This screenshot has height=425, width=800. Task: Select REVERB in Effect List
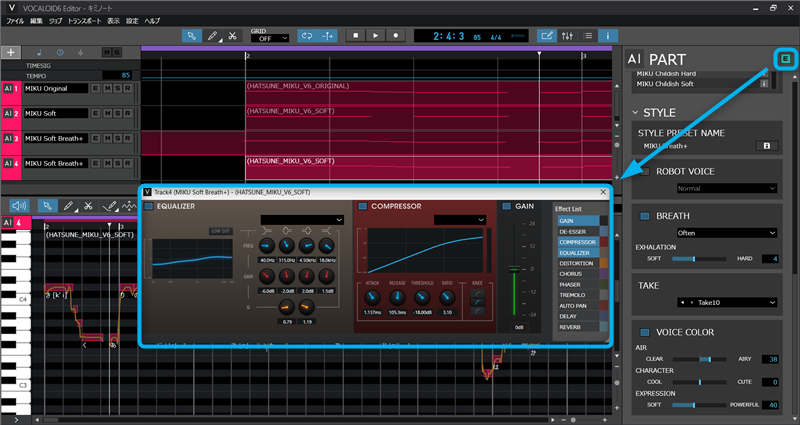tap(579, 327)
